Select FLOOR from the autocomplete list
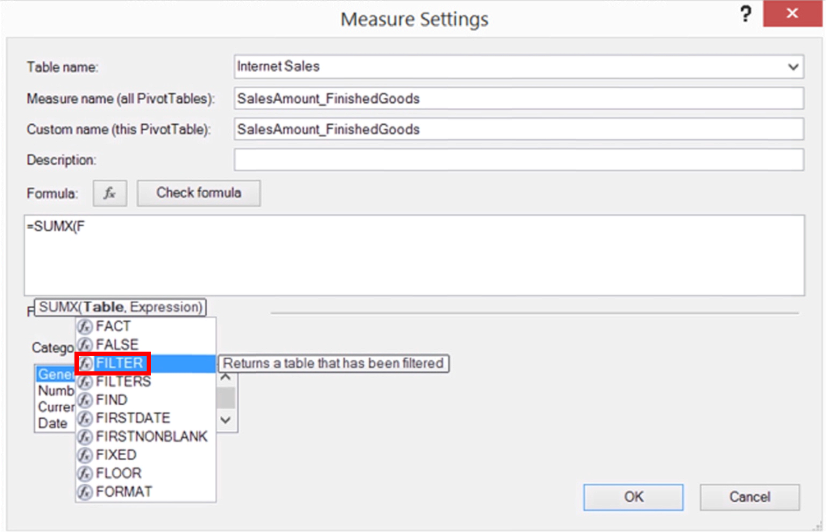Image resolution: width=826 pixels, height=532 pixels. click(x=118, y=473)
